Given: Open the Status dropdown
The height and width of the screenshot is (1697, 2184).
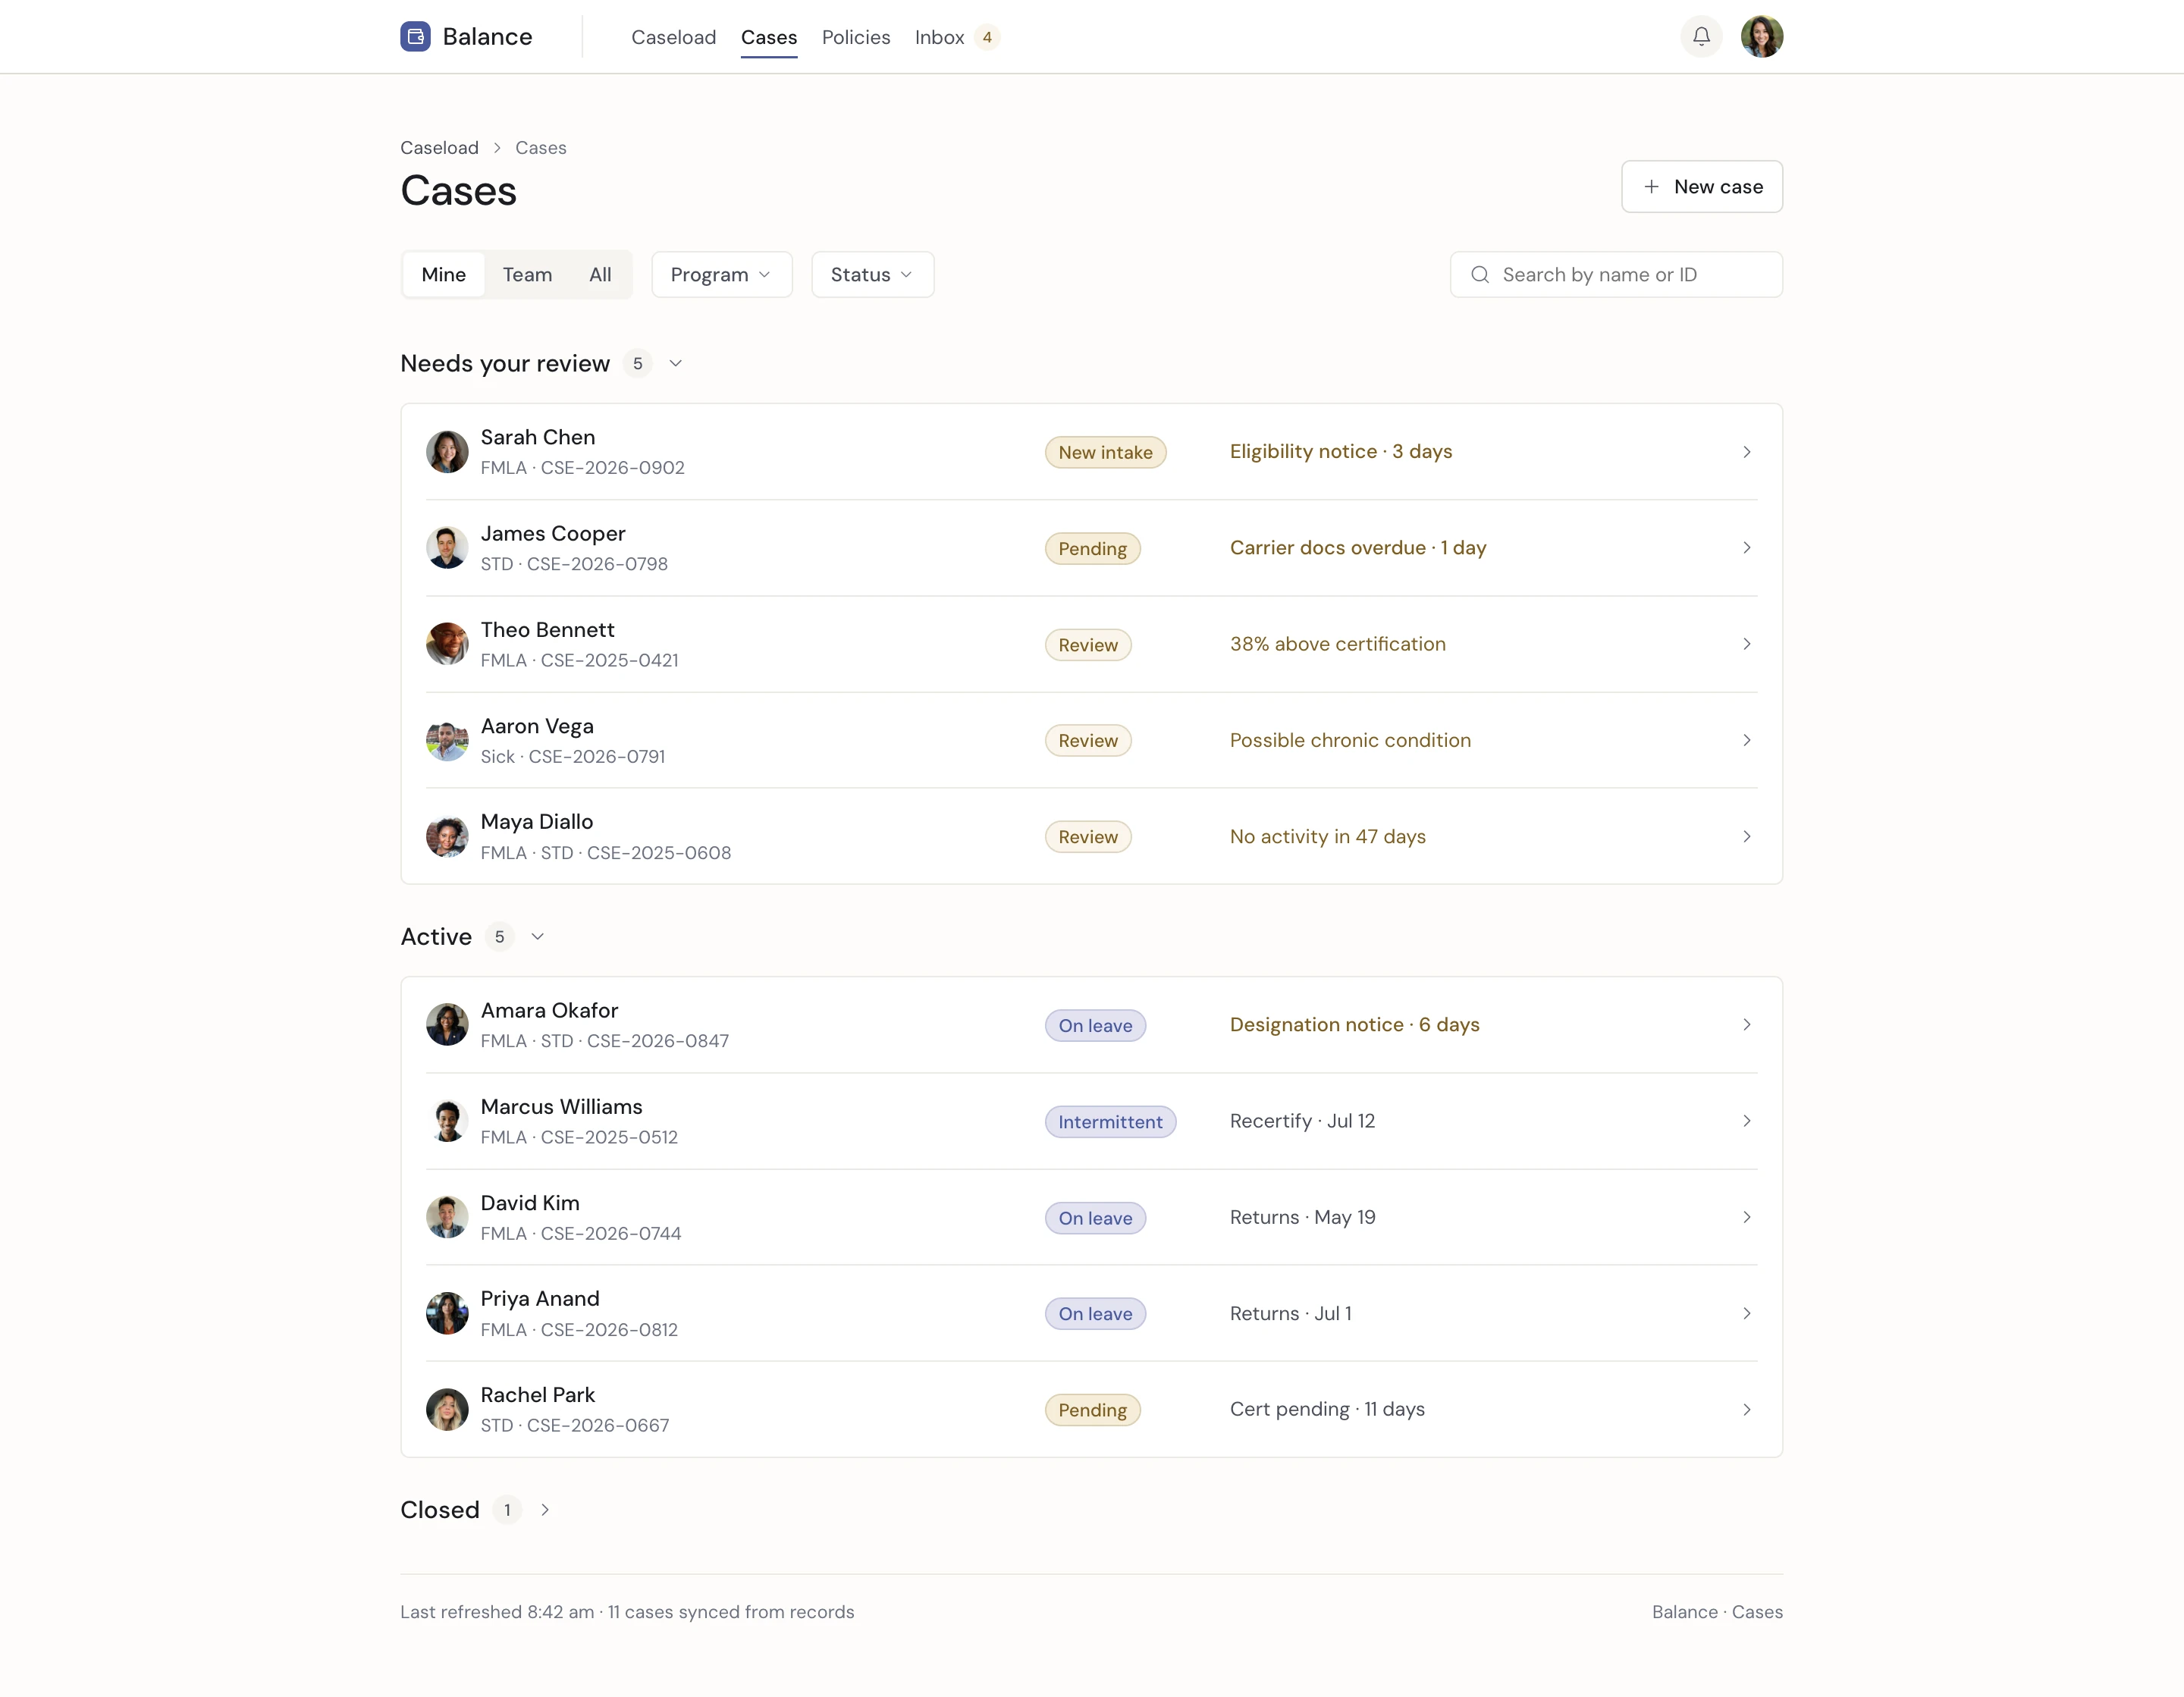Looking at the screenshot, I should point(871,274).
